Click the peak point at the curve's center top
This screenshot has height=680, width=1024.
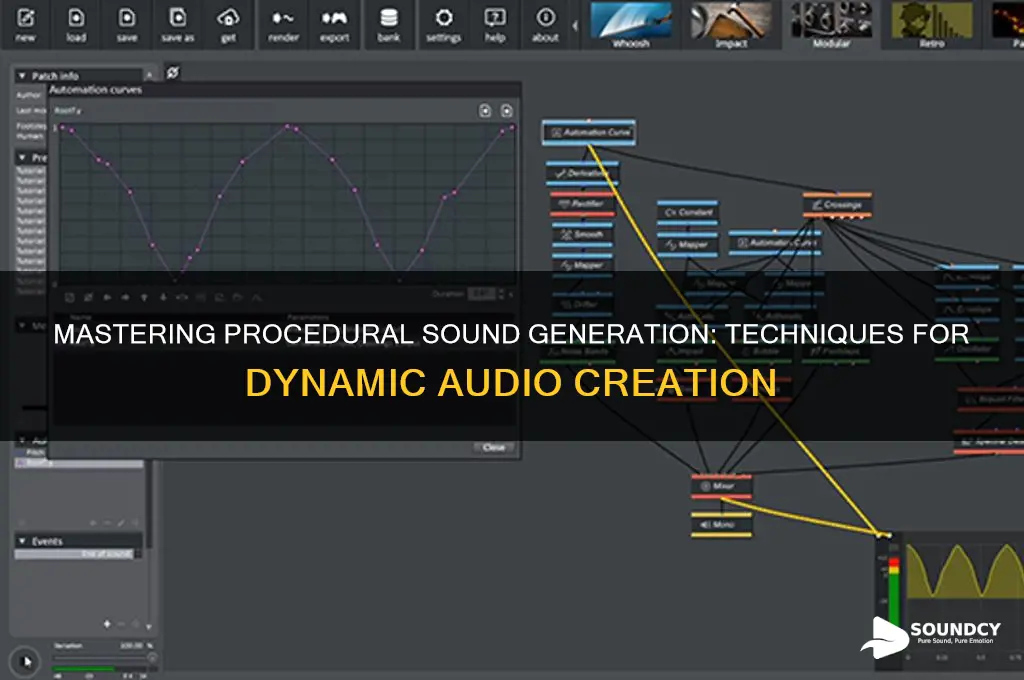click(x=287, y=126)
